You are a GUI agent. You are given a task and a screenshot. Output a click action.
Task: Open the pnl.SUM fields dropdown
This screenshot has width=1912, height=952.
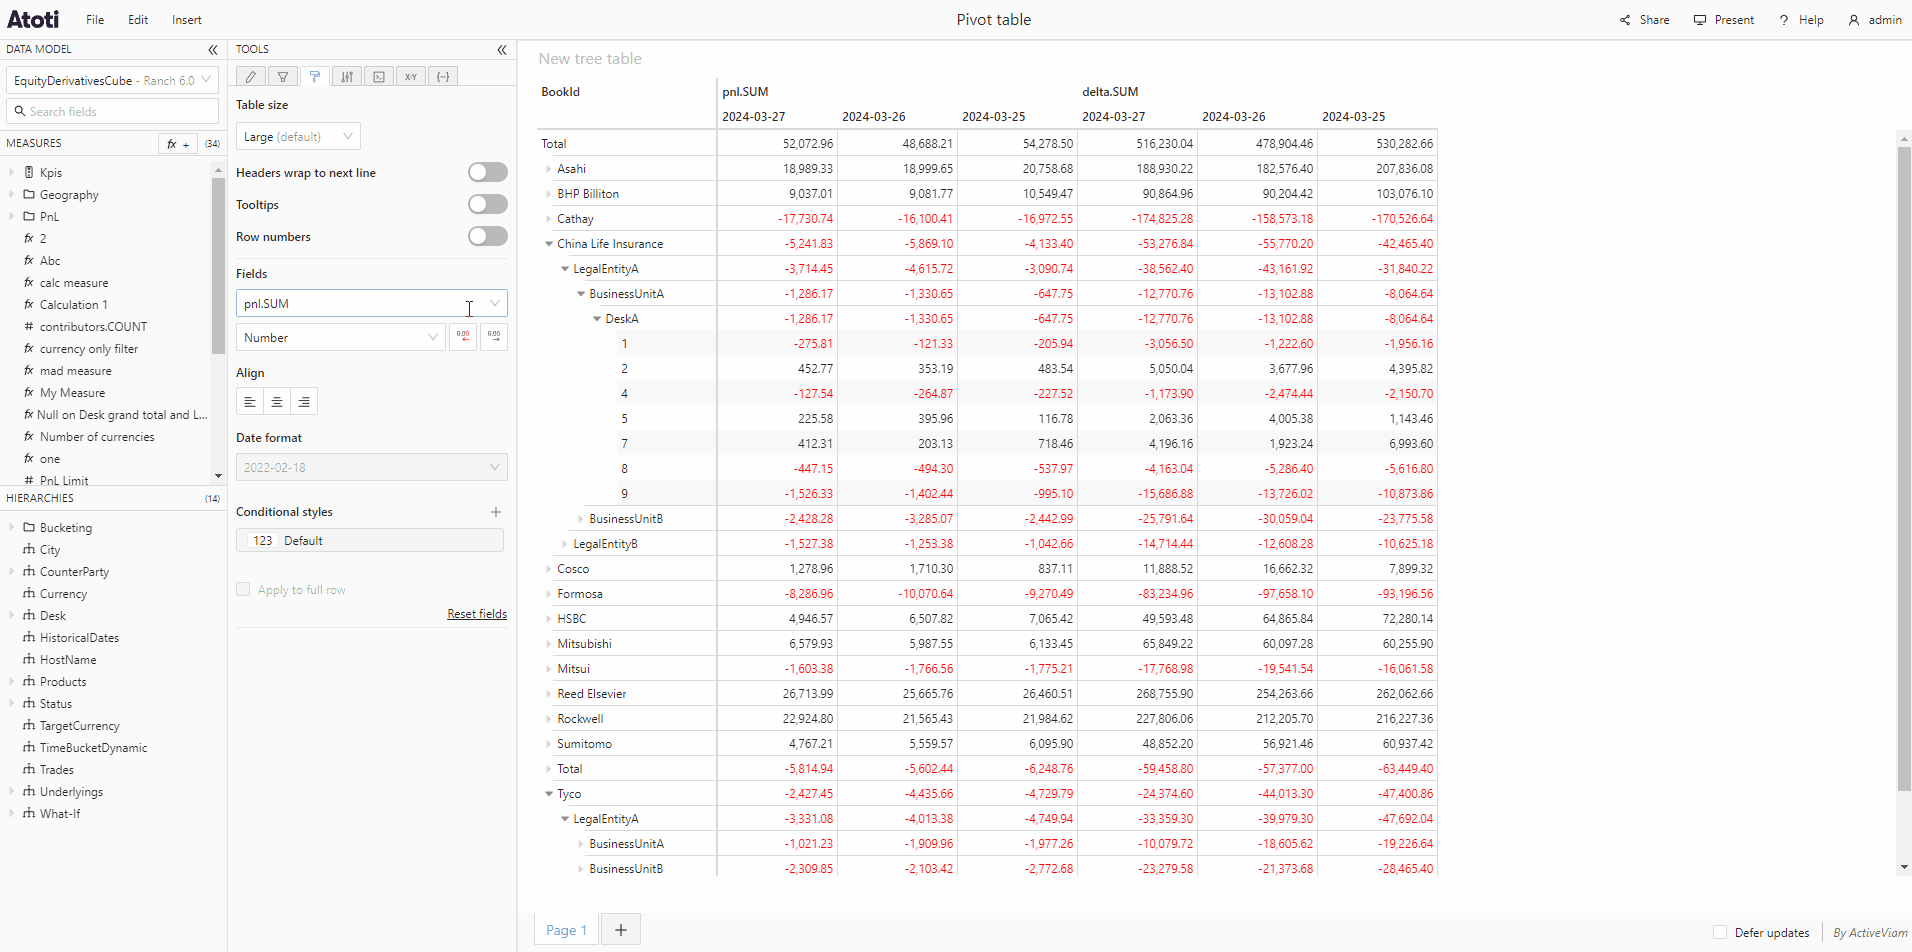tap(372, 303)
